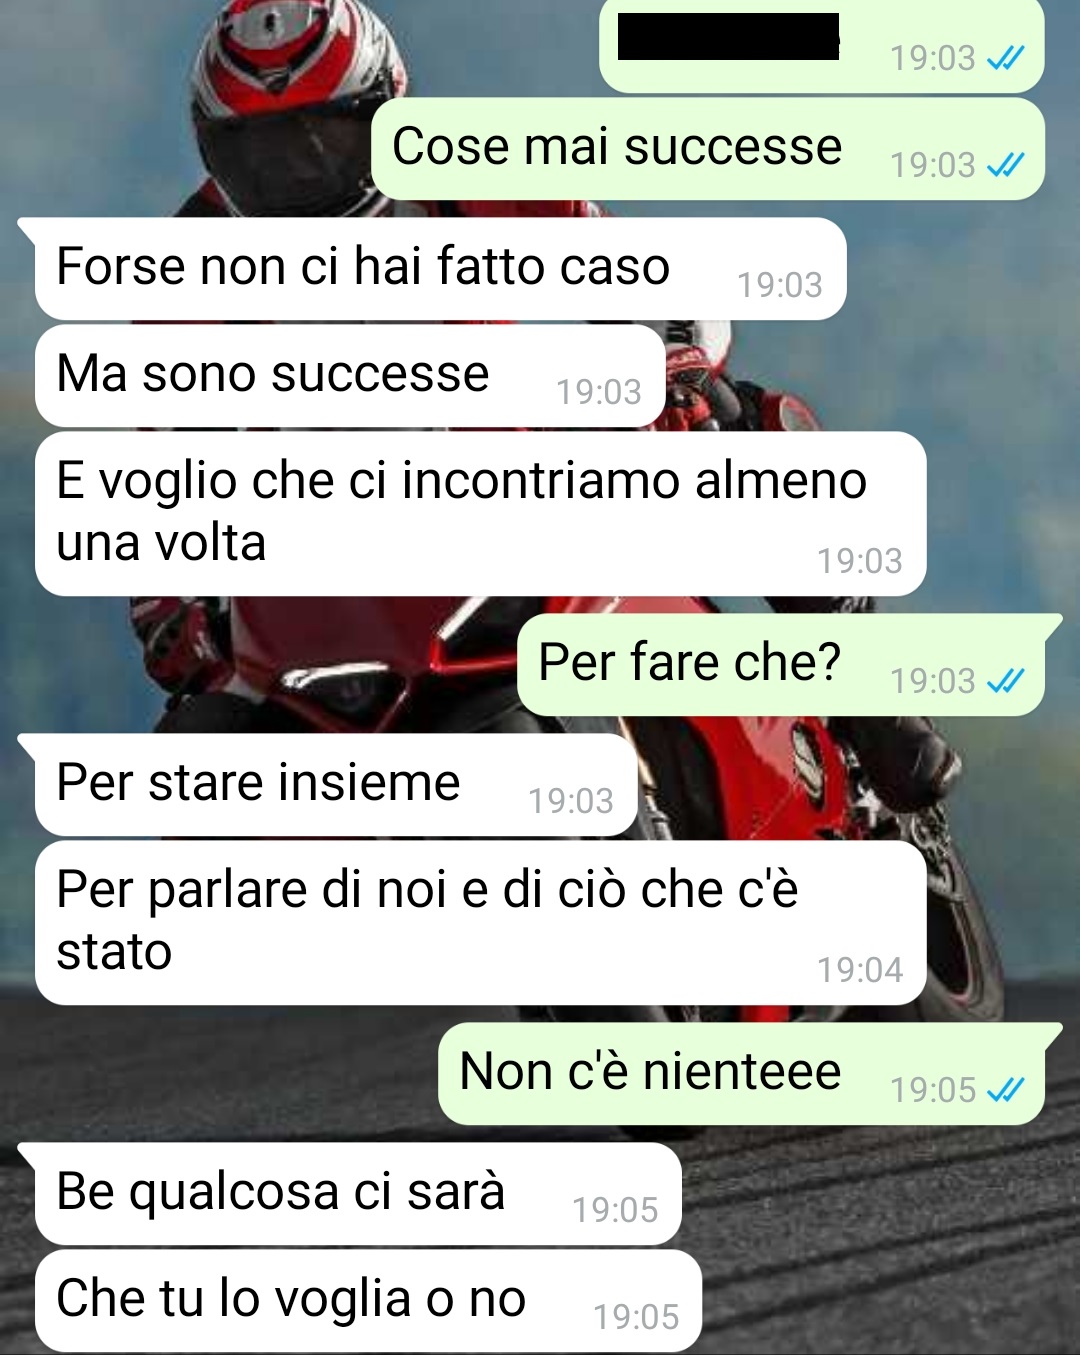The image size is (1080, 1355).
Task: Tap the sent message 'Per fare che?'
Action: tap(781, 665)
